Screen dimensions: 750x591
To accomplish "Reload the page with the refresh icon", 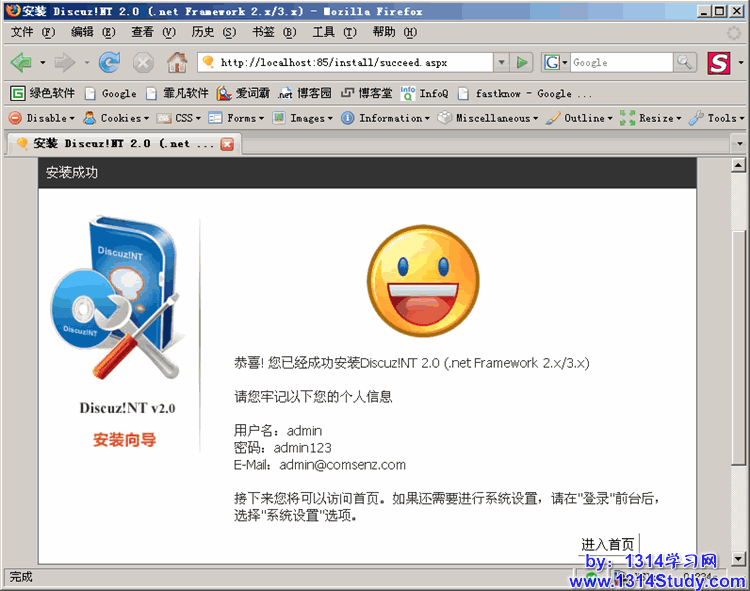I will pos(109,62).
